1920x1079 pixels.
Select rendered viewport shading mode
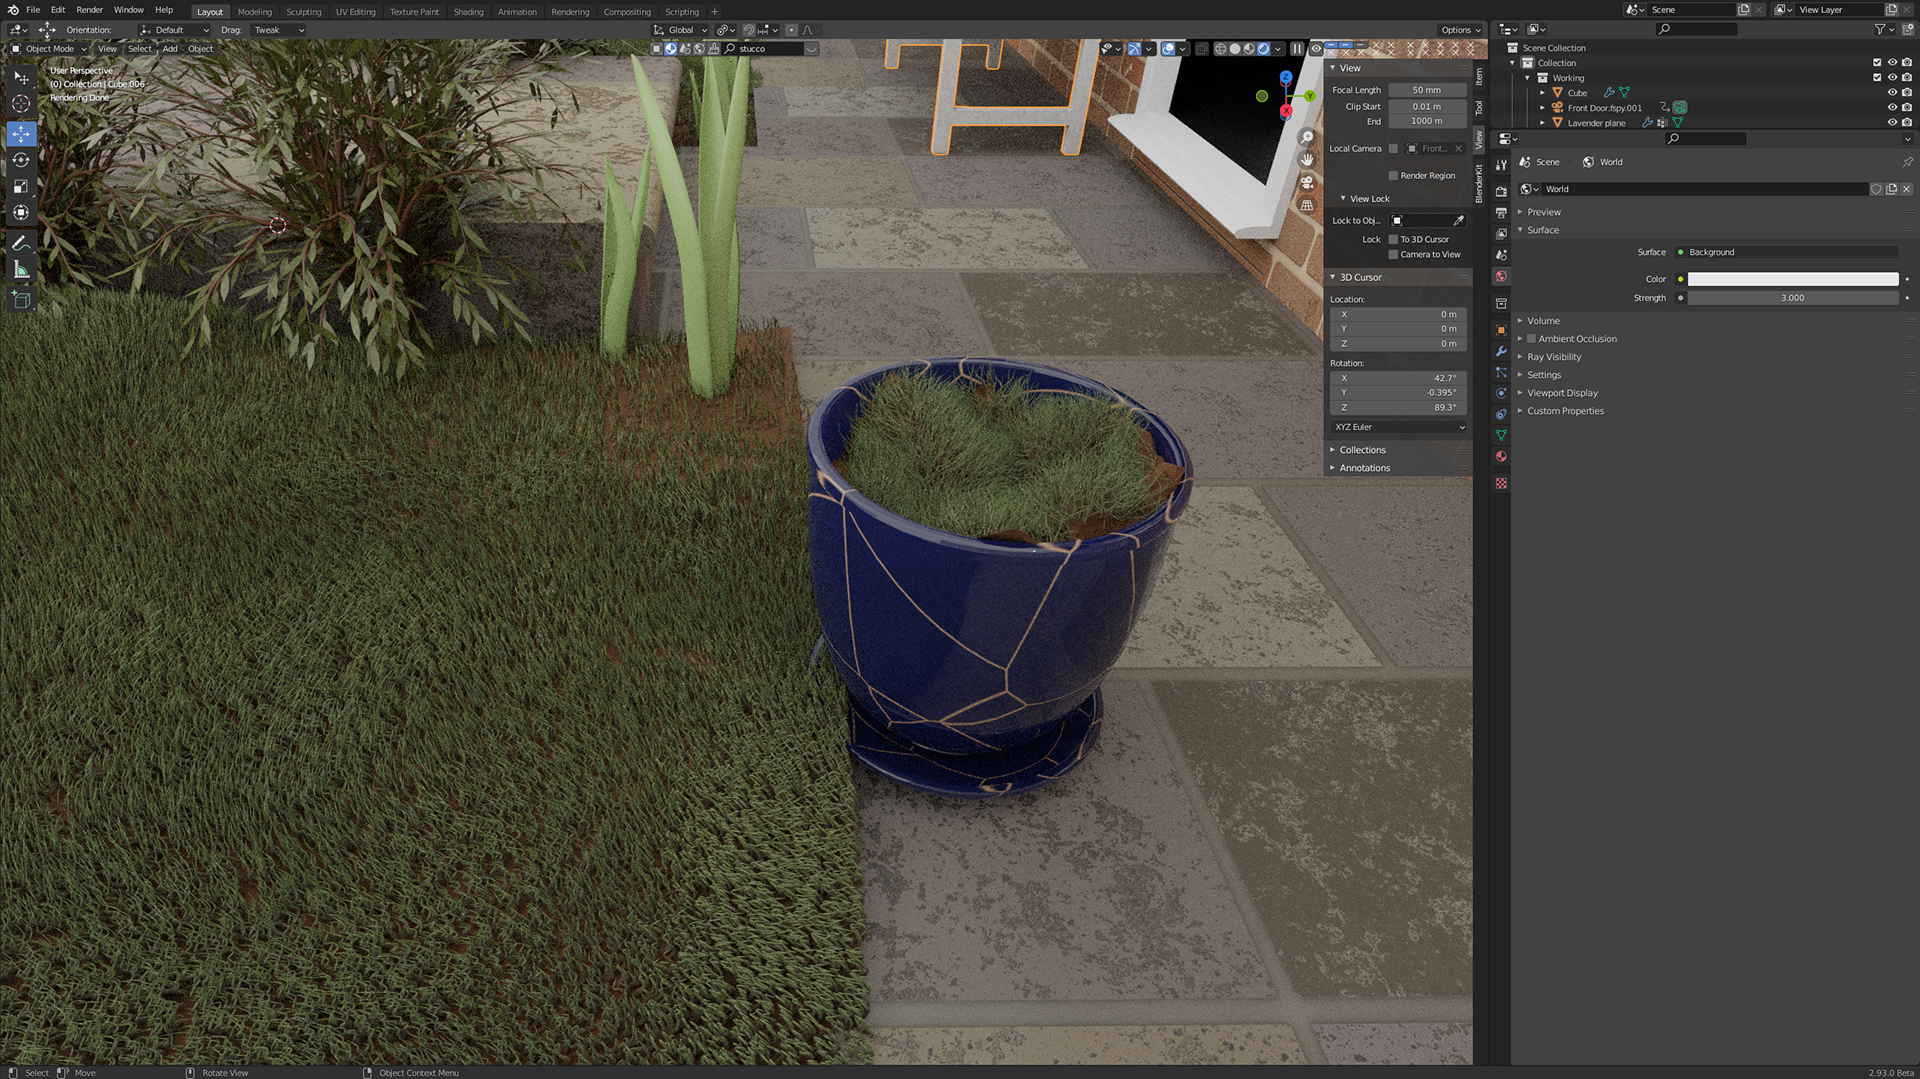[x=1263, y=48]
